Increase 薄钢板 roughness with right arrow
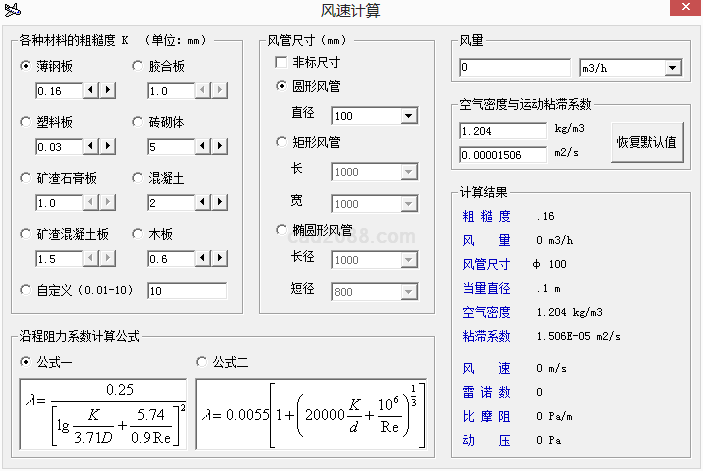This screenshot has width=703, height=471. 108,91
